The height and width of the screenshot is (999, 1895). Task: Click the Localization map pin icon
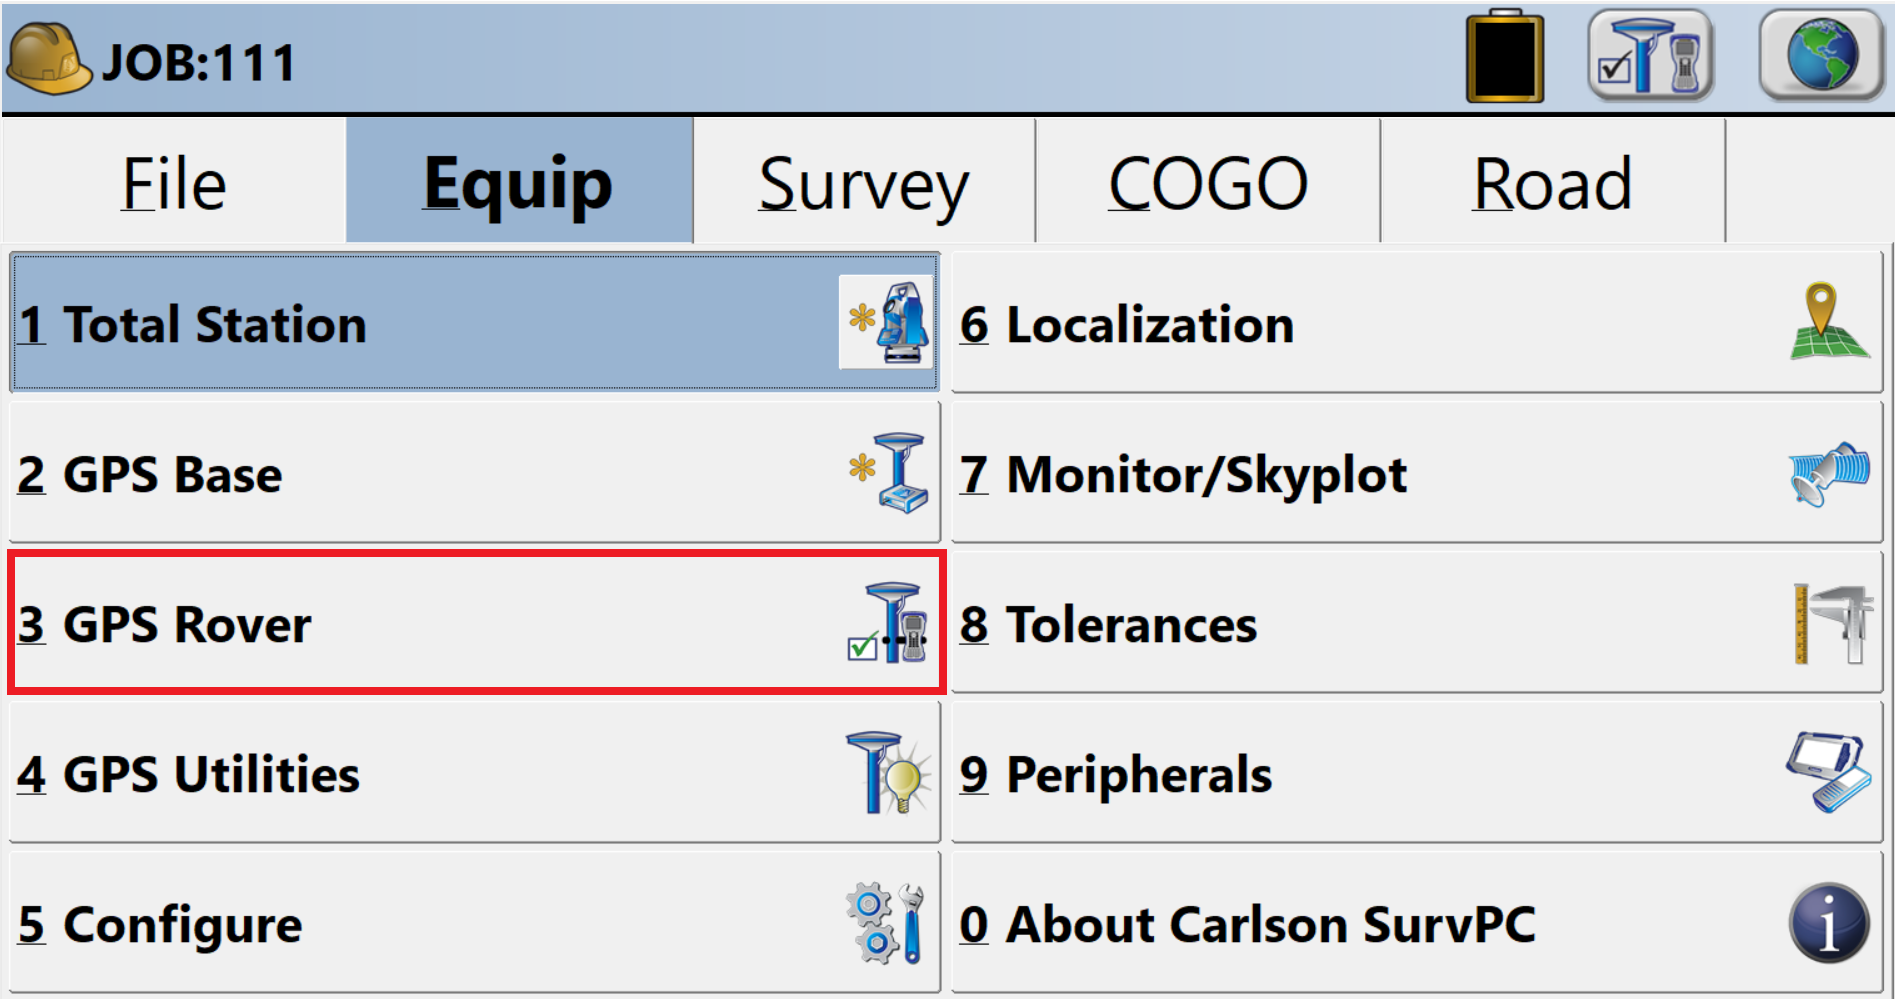[1829, 321]
